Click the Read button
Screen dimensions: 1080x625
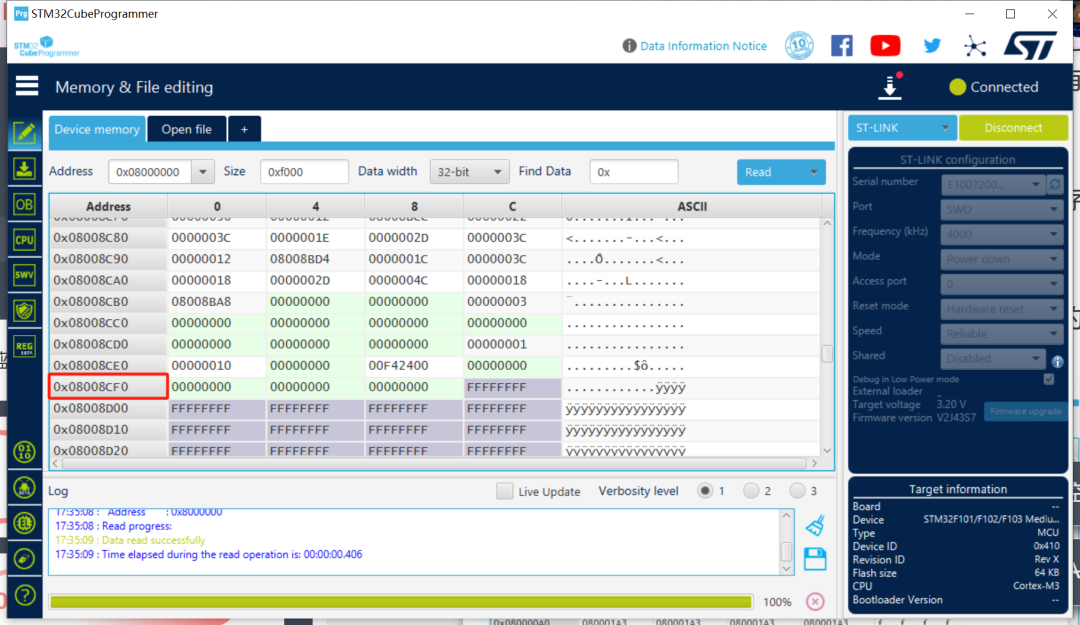point(780,172)
